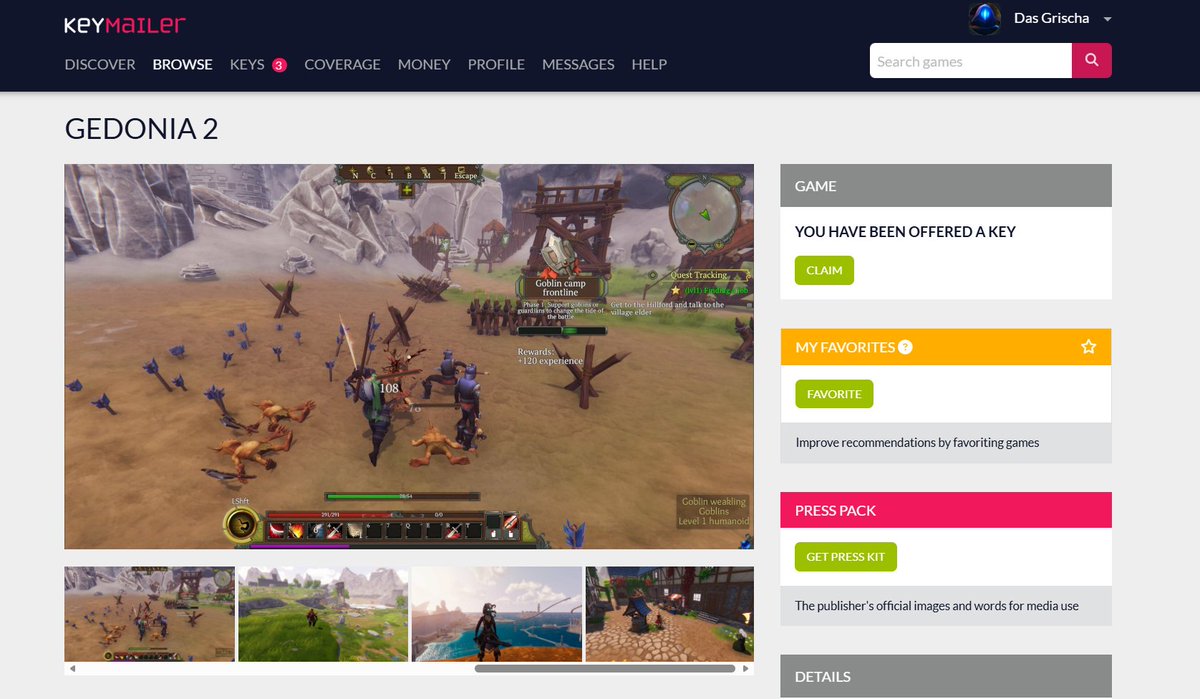Click the main Gedonia 2 screenshot
The image size is (1200, 699).
tap(409, 357)
